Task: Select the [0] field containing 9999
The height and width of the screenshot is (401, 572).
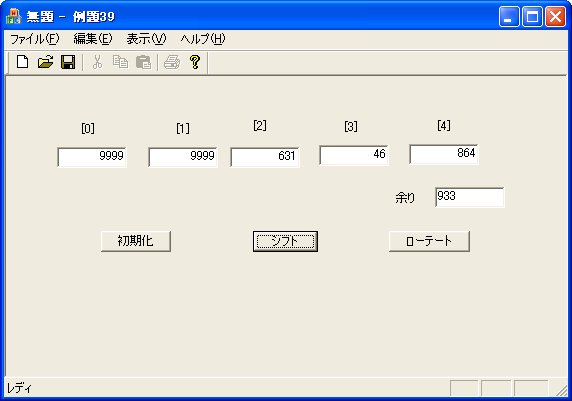Action: pos(92,157)
